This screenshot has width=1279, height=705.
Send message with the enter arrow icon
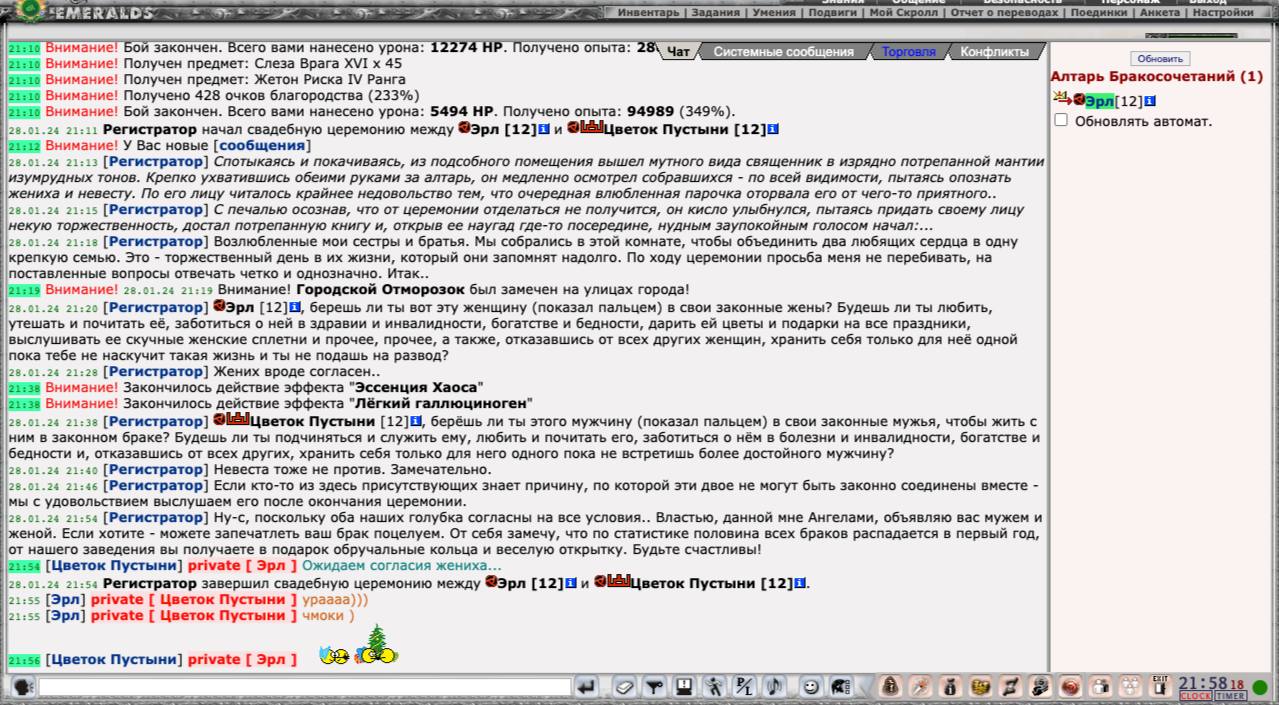(587, 687)
